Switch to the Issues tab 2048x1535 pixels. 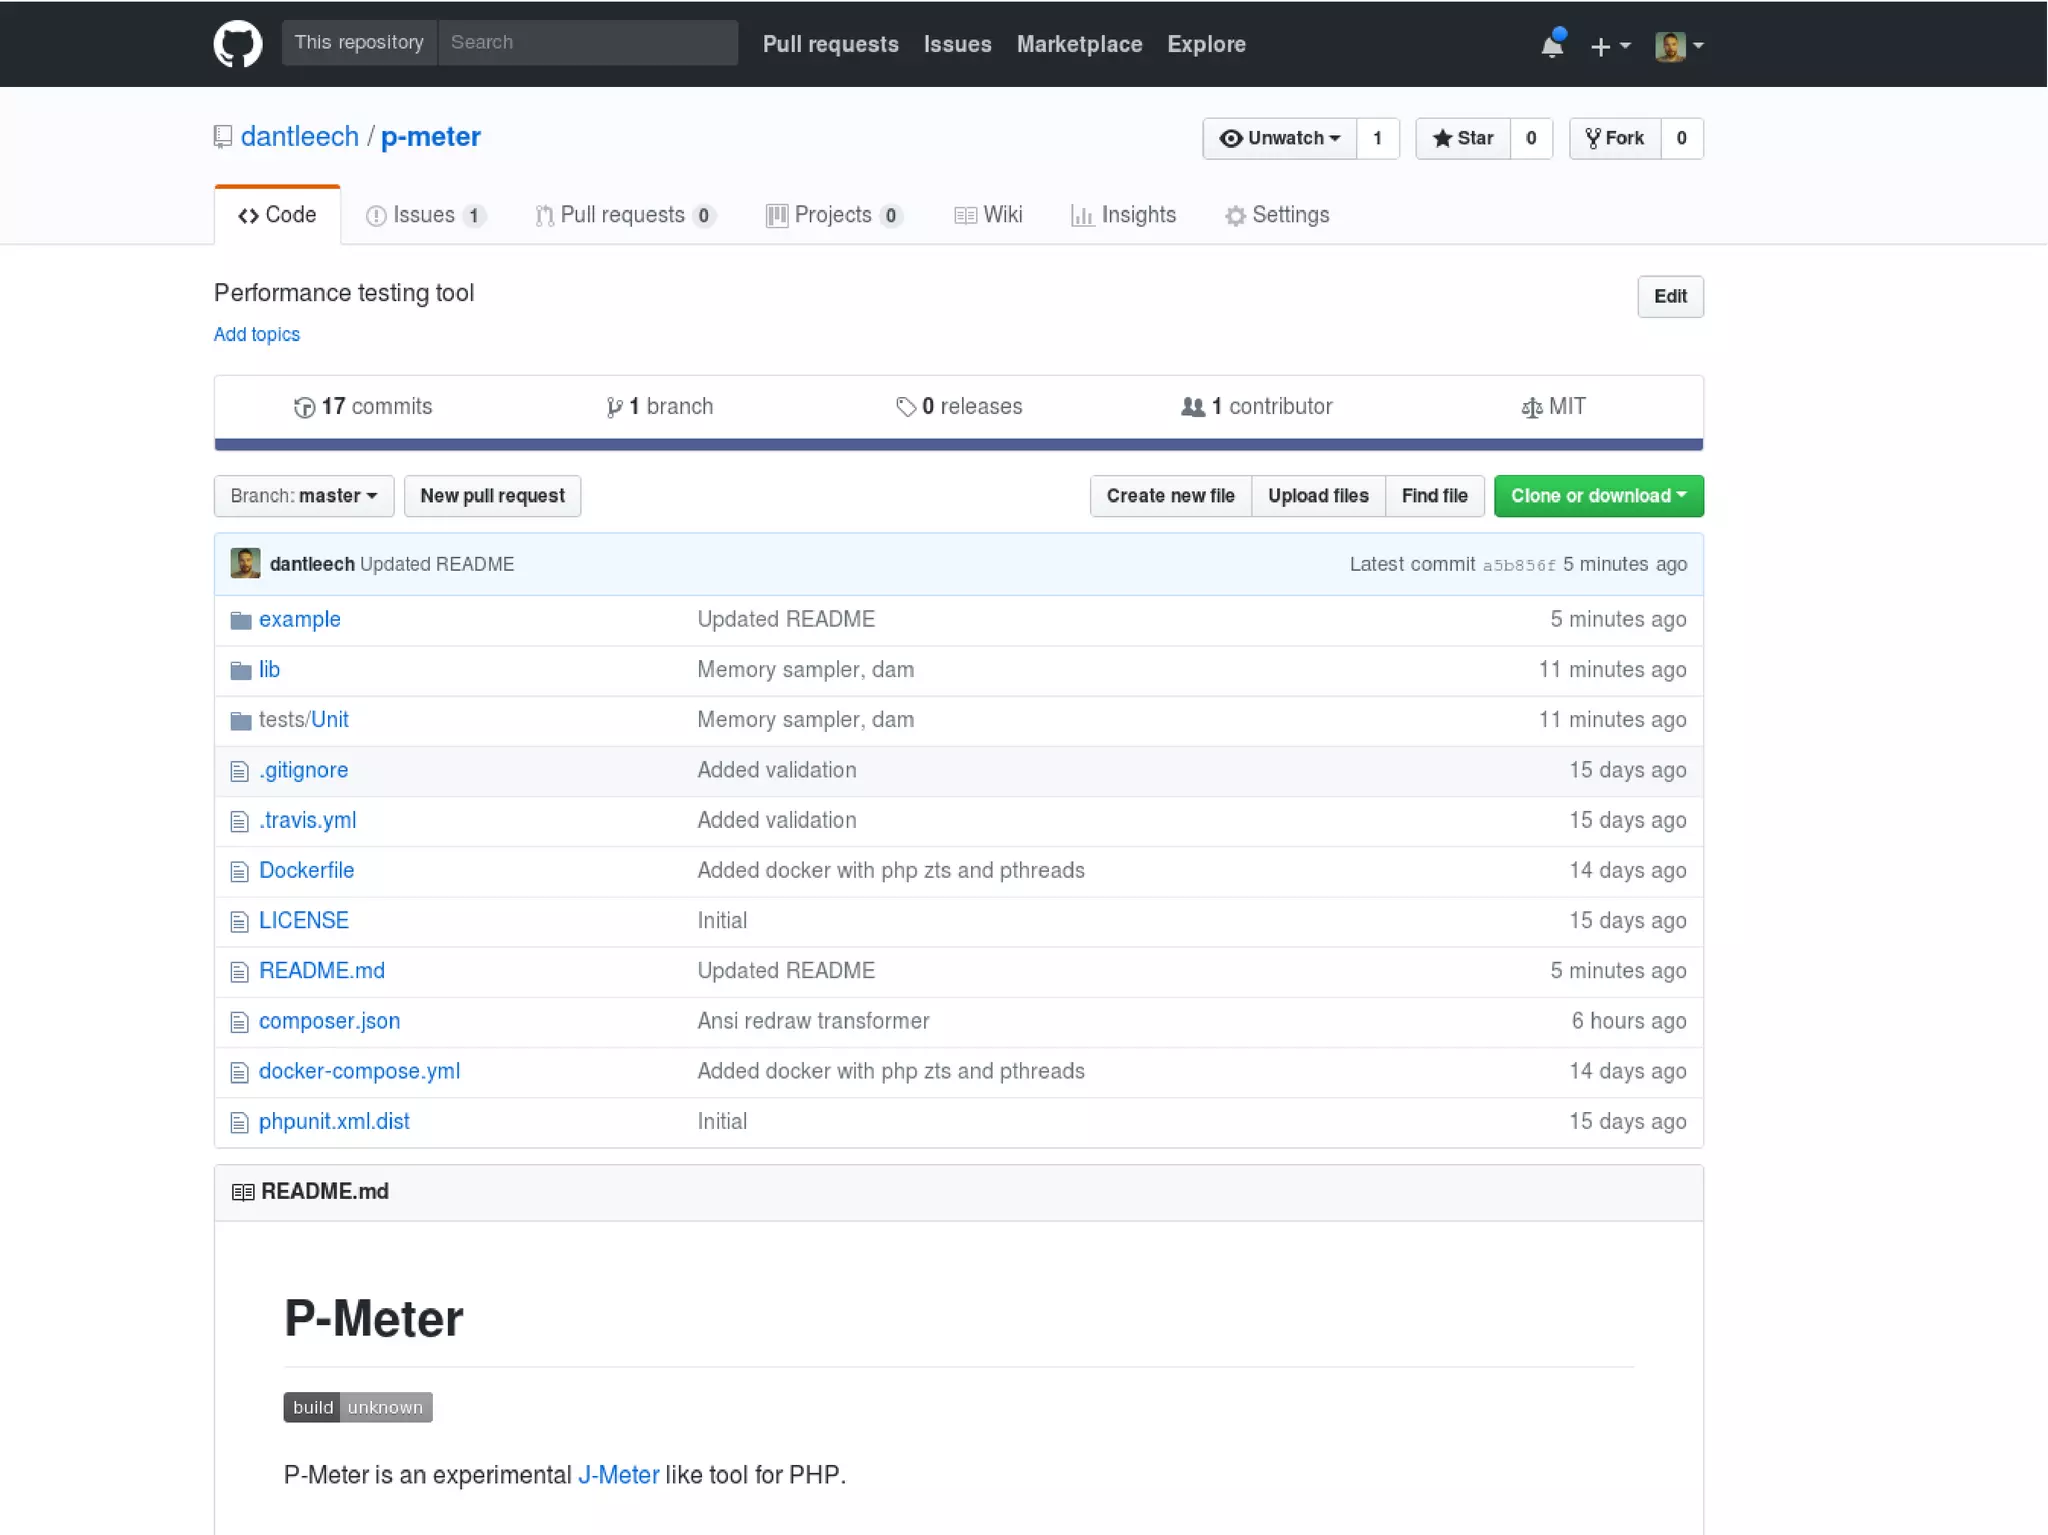click(x=425, y=215)
